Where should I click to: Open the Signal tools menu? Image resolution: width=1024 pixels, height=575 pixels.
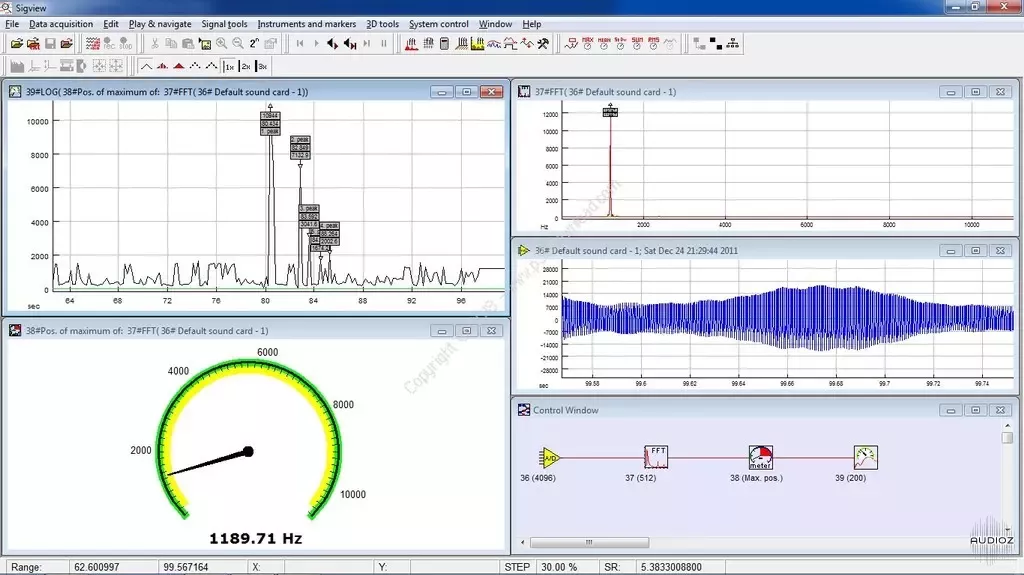click(x=224, y=24)
